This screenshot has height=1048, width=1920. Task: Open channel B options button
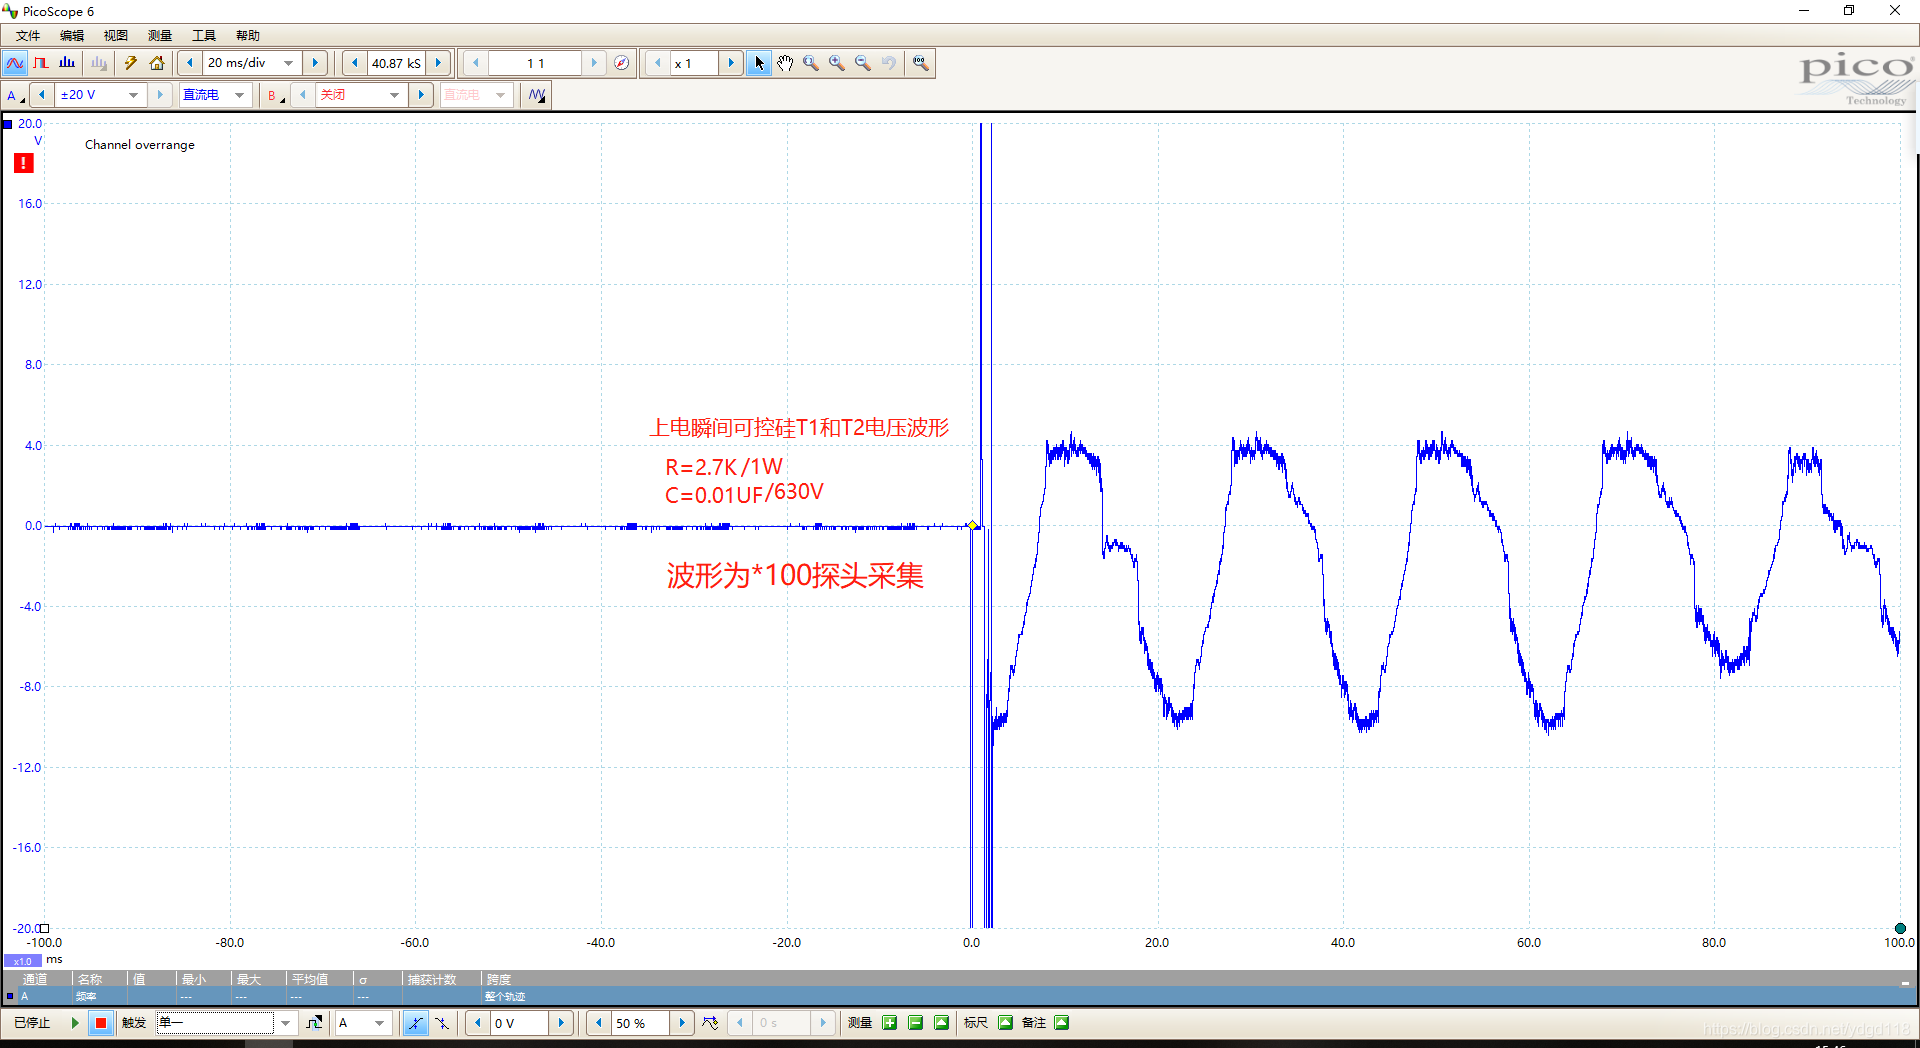point(276,95)
